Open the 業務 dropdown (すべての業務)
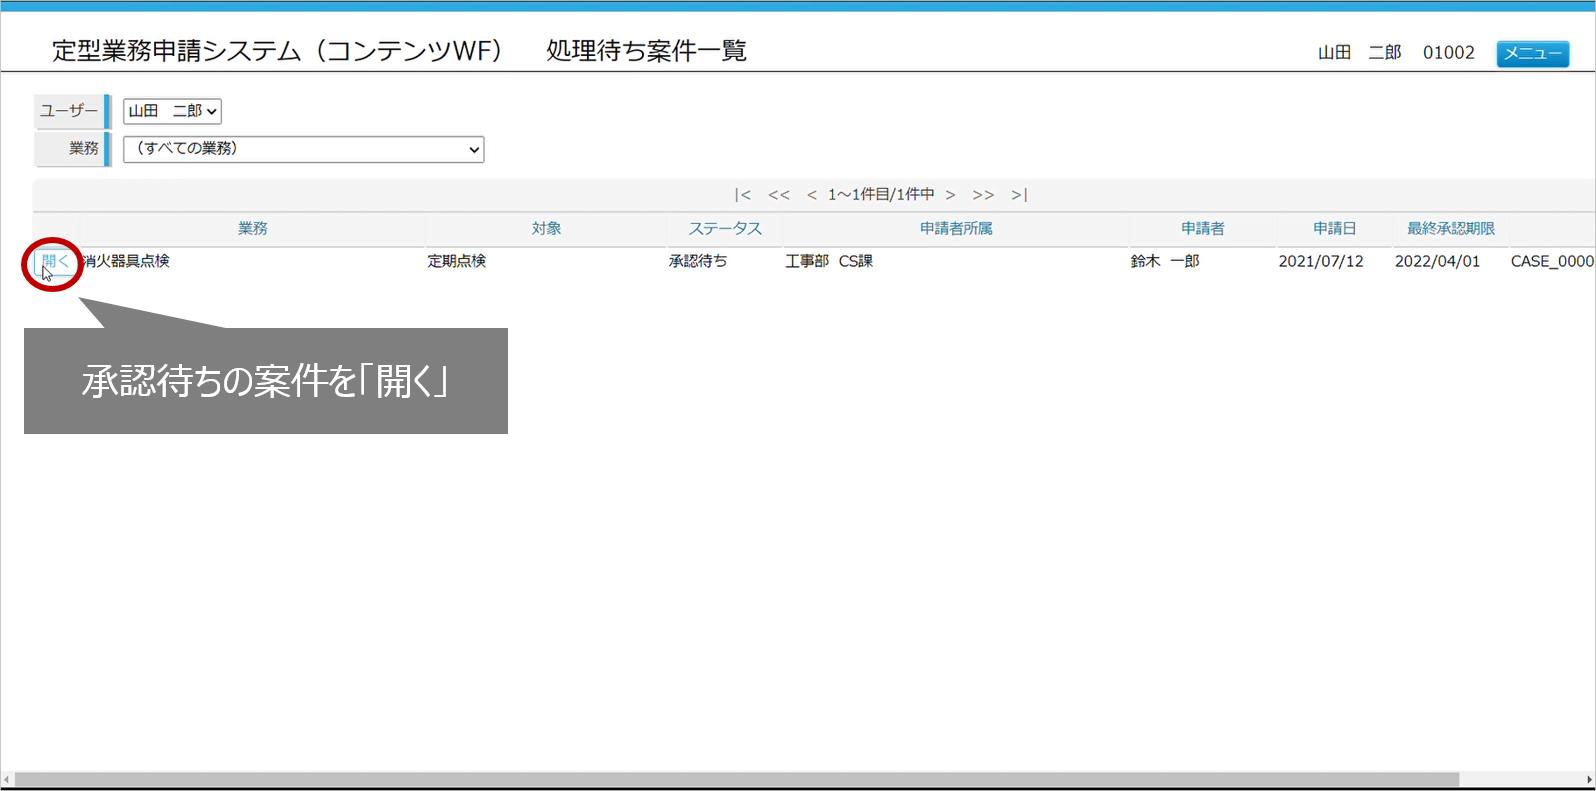This screenshot has height=791, width=1596. click(303, 149)
